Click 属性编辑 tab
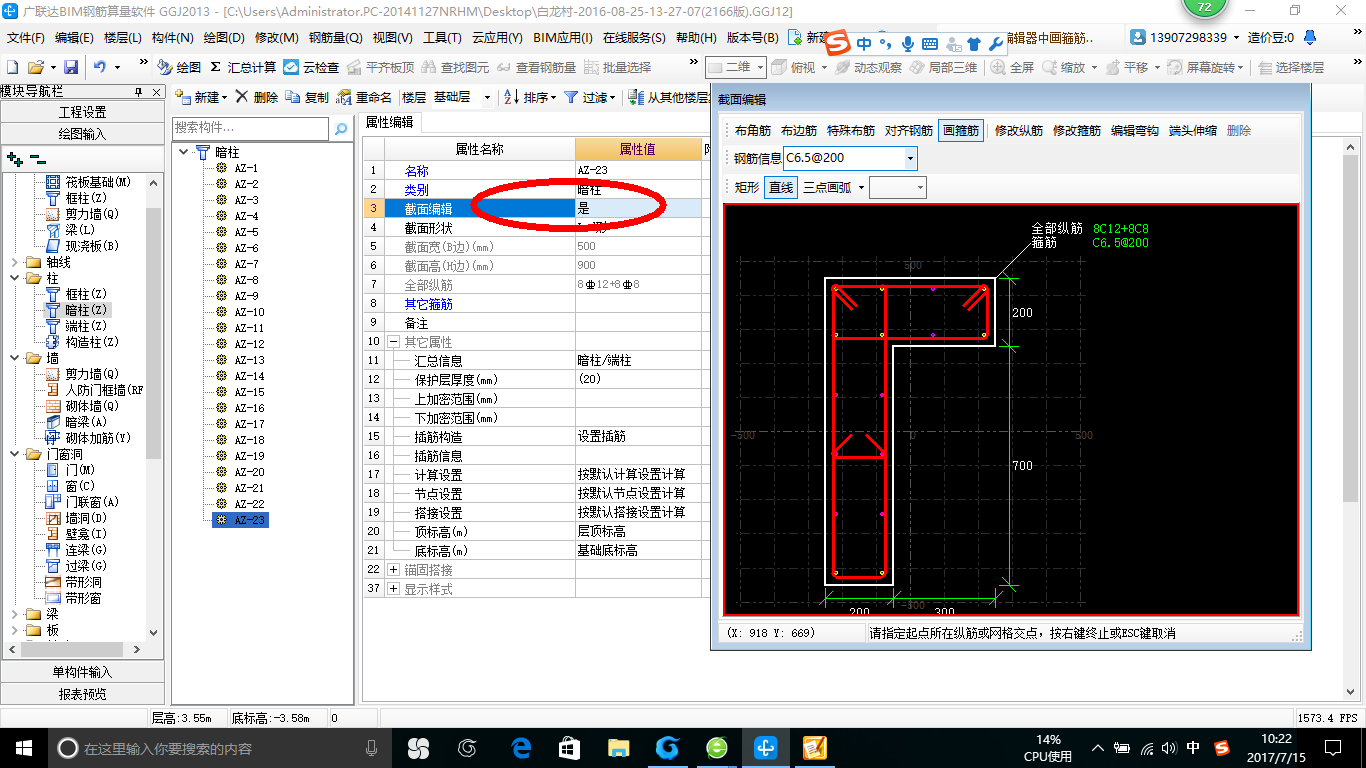Image resolution: width=1366 pixels, height=768 pixels. [x=389, y=122]
